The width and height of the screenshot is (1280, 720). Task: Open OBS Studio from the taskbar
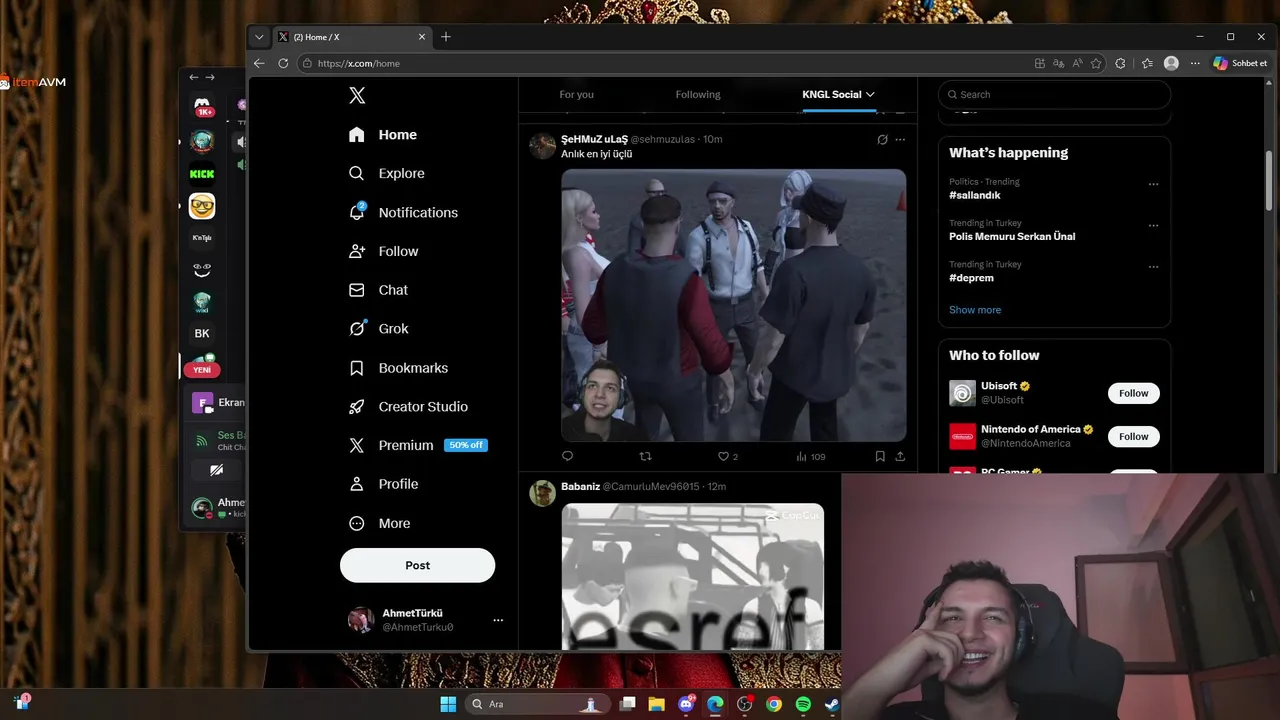point(744,704)
